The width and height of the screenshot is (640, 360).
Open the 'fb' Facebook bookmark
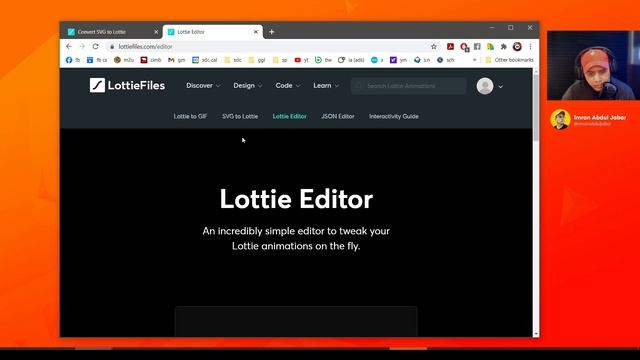click(x=73, y=60)
